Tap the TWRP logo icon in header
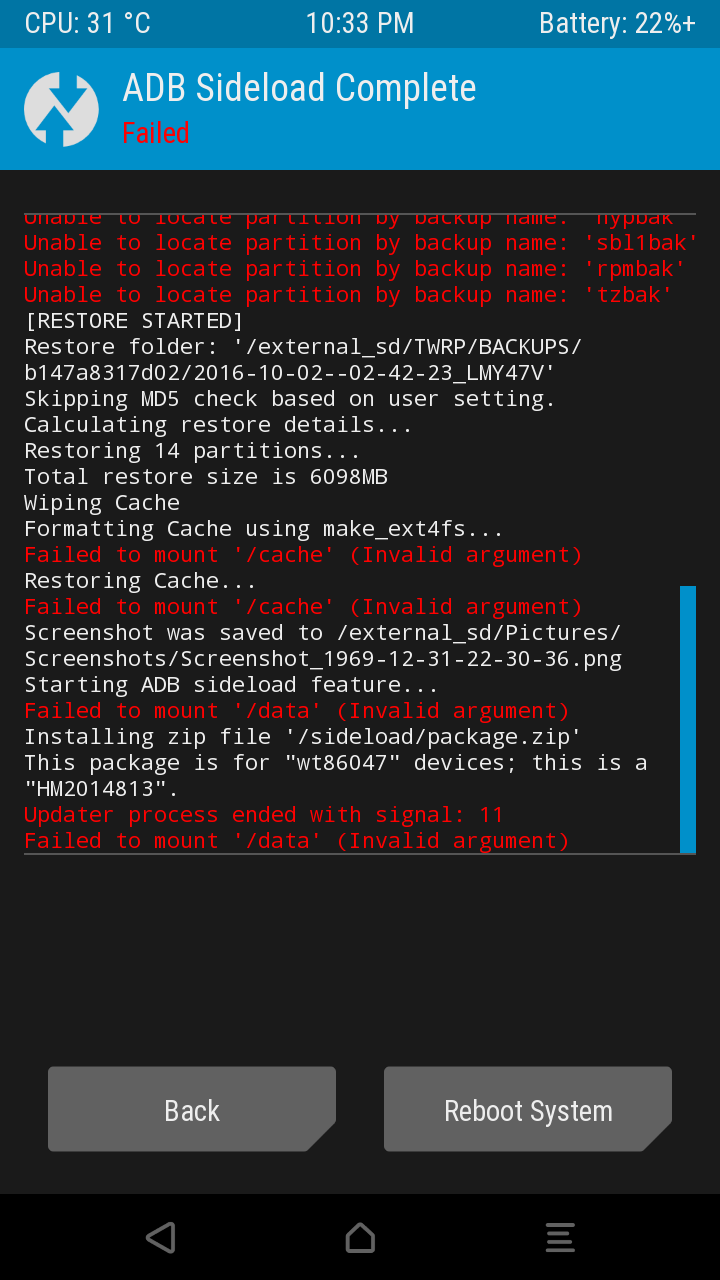The width and height of the screenshot is (720, 1280). [61, 109]
